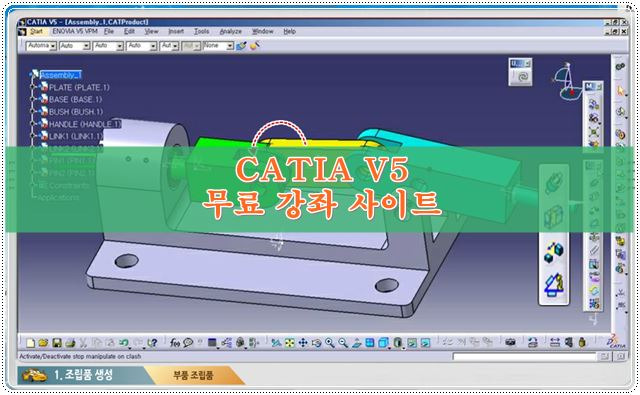Click the Undo arrow icon
The height and width of the screenshot is (395, 640).
point(124,343)
